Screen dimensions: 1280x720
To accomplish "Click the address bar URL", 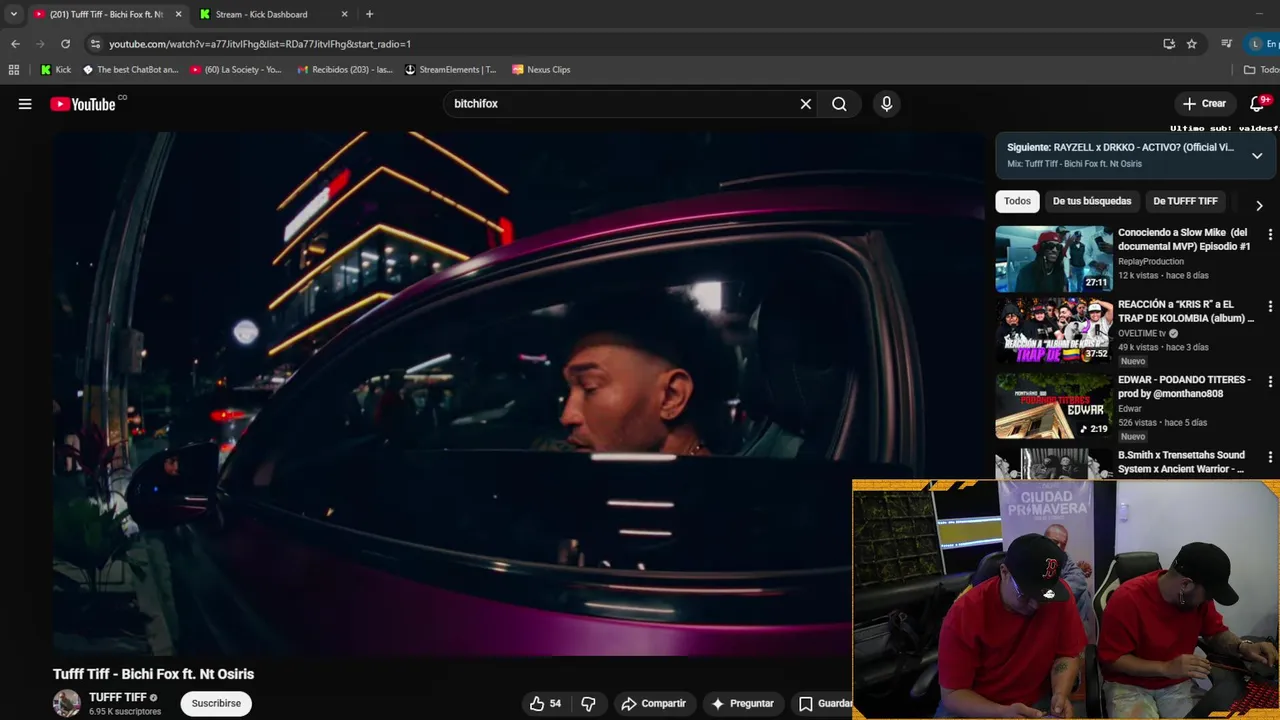I will pyautogui.click(x=260, y=44).
